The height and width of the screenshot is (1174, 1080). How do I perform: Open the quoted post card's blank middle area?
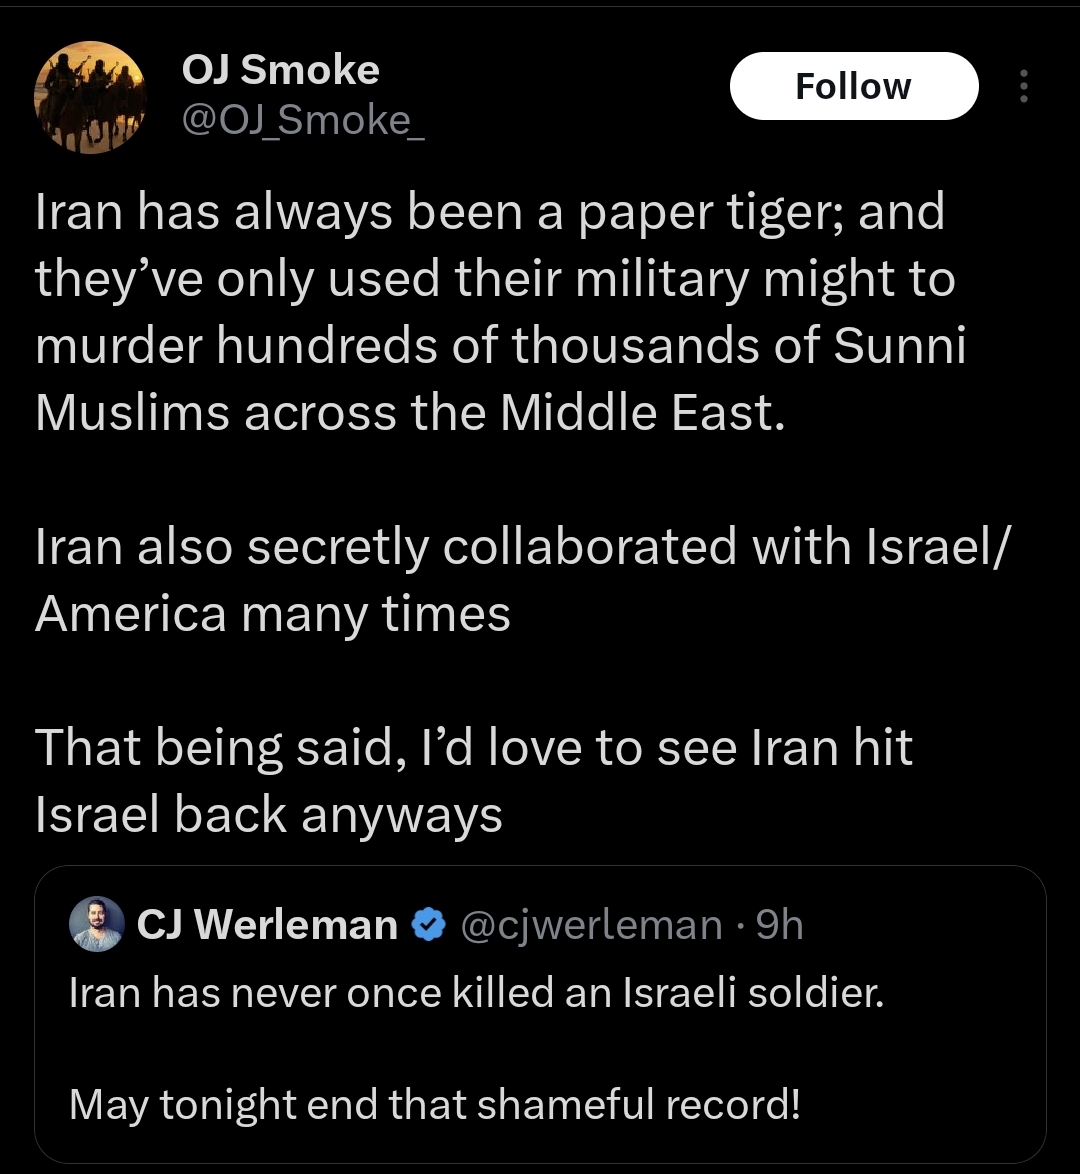click(539, 1048)
